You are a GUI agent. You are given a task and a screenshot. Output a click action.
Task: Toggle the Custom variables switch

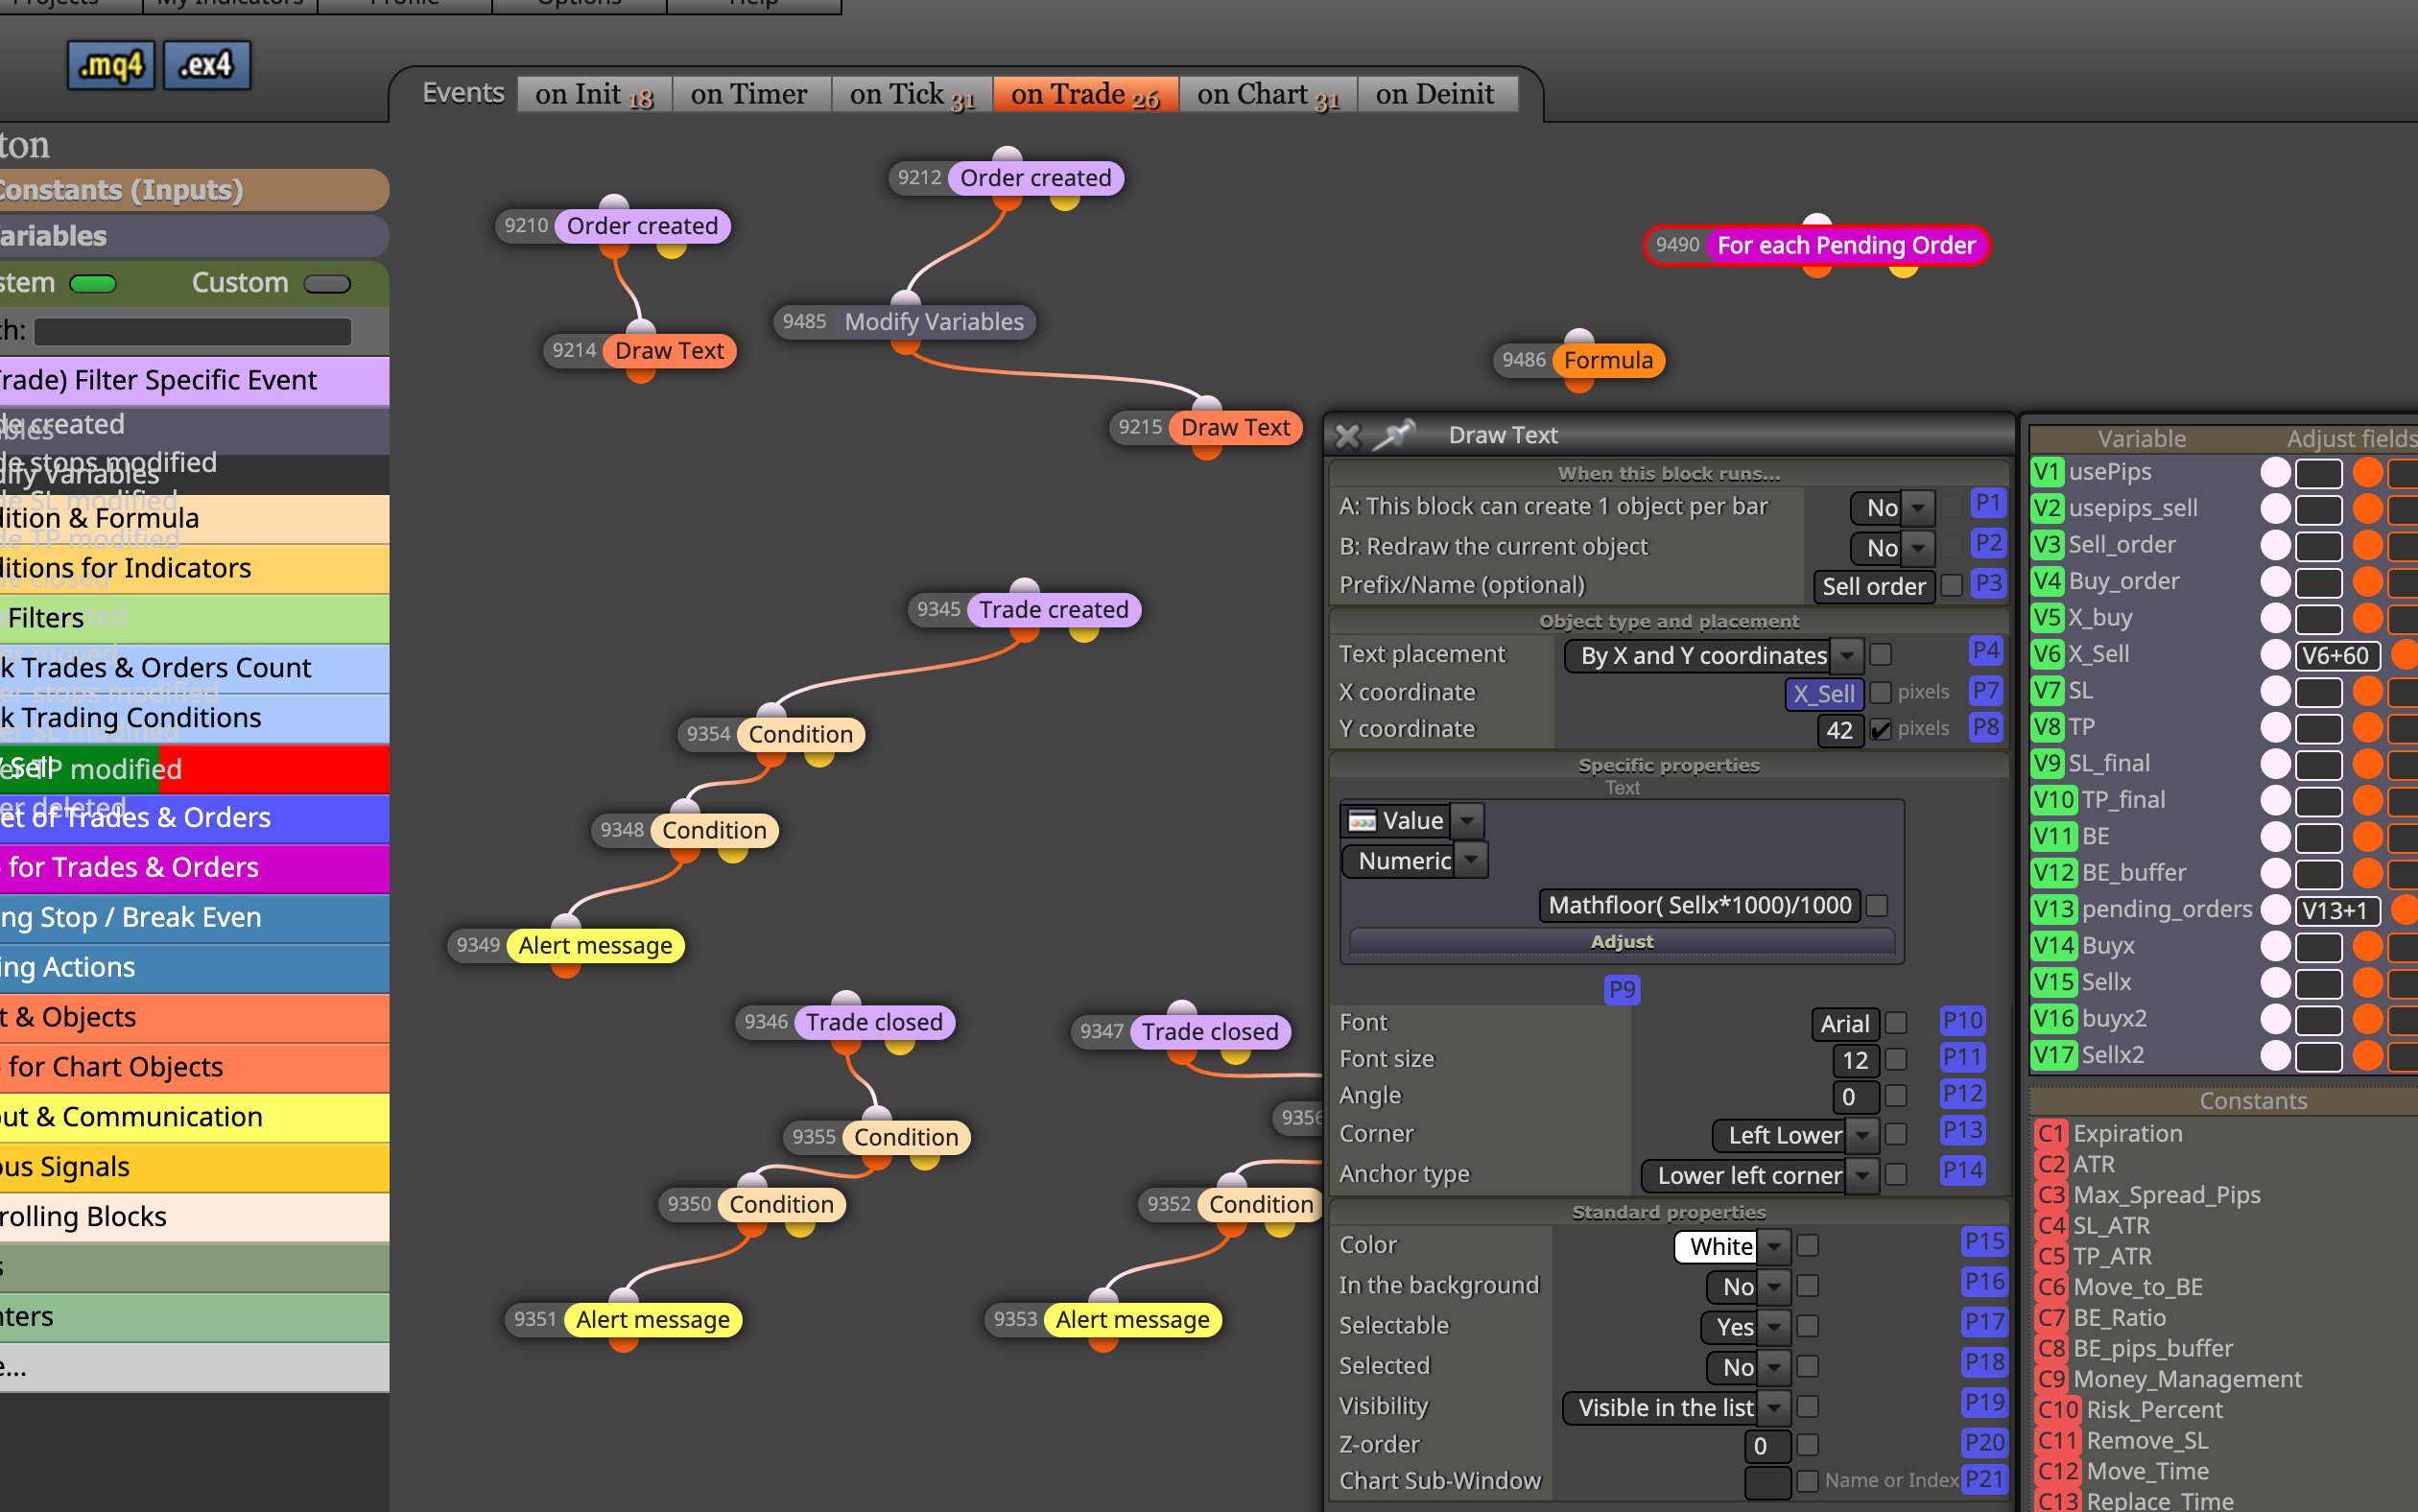coord(327,284)
